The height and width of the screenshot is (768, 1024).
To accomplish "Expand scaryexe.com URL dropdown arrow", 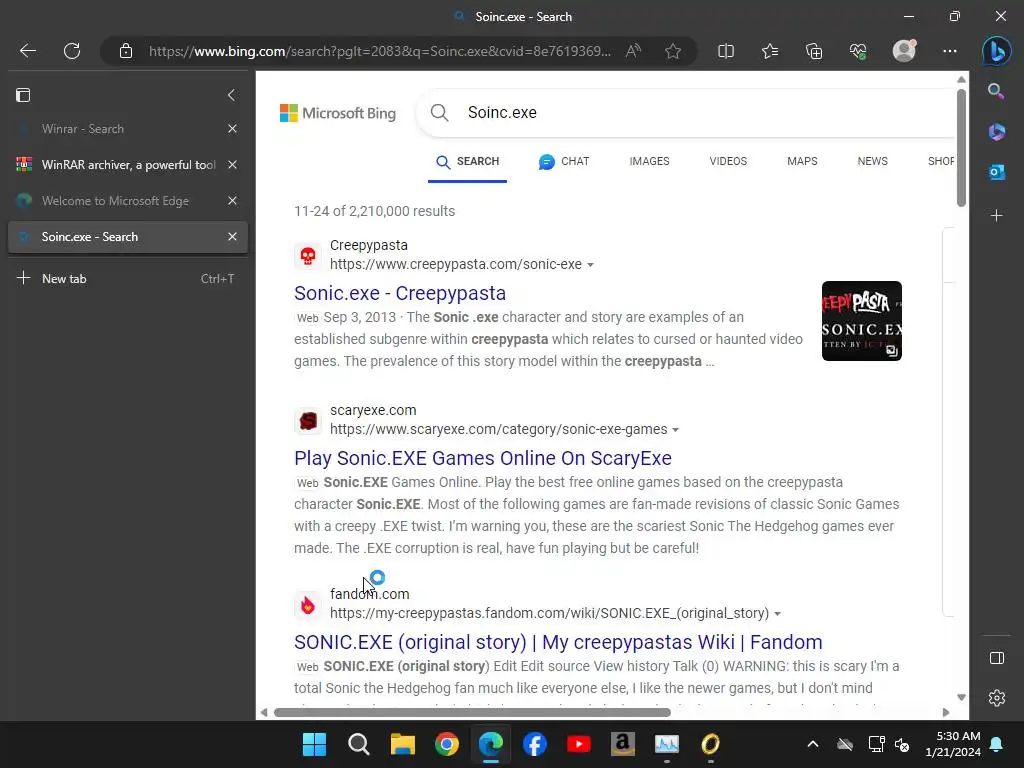I will pyautogui.click(x=675, y=430).
